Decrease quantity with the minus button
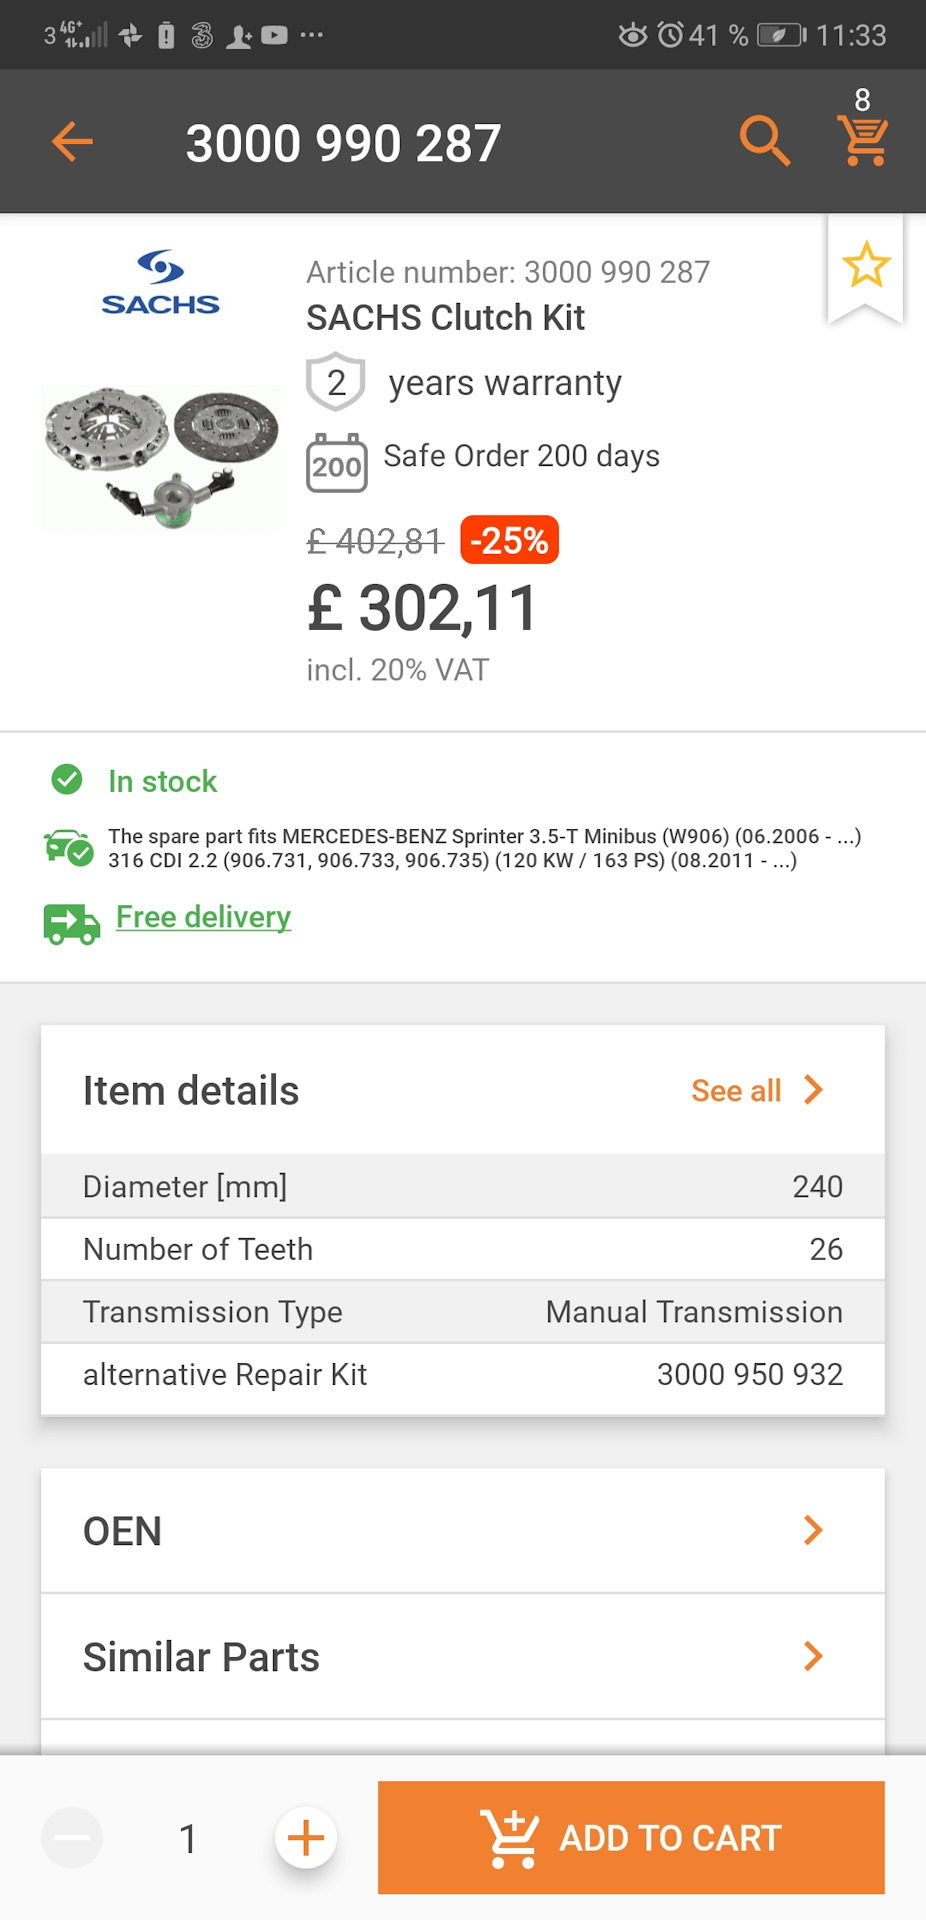The width and height of the screenshot is (926, 1920). tap(72, 1837)
